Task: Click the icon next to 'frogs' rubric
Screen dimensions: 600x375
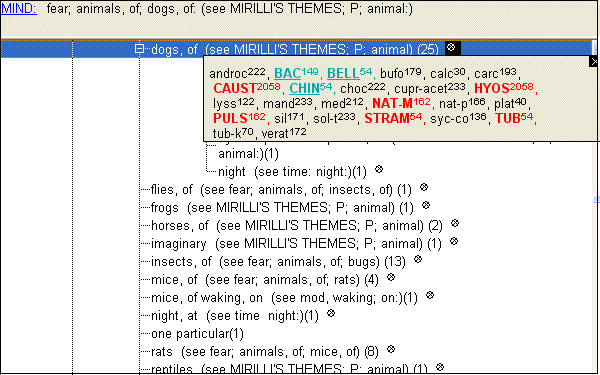Action: [x=426, y=205]
